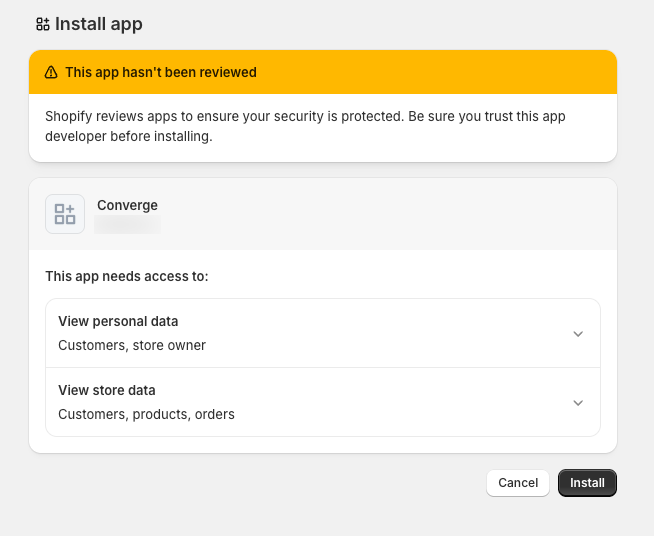Click the blurred developer name under Converge
654x536 pixels.
(127, 224)
